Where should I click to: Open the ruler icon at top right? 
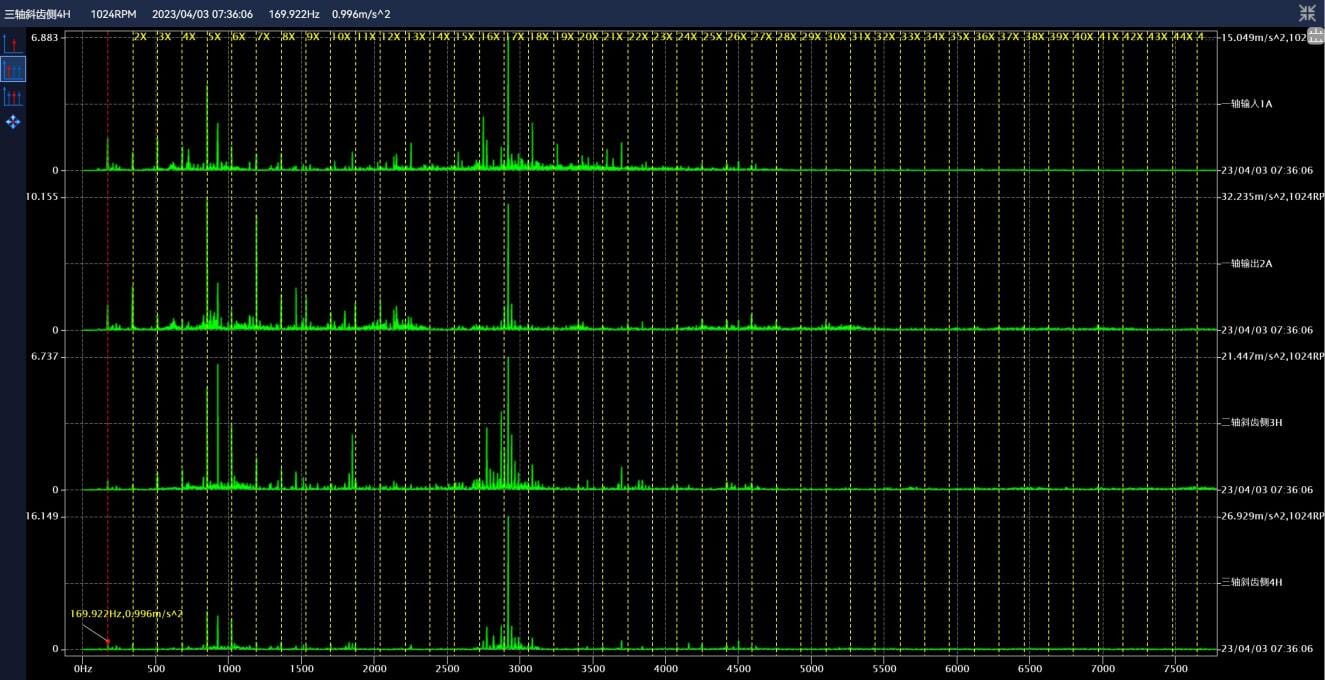[1315, 36]
